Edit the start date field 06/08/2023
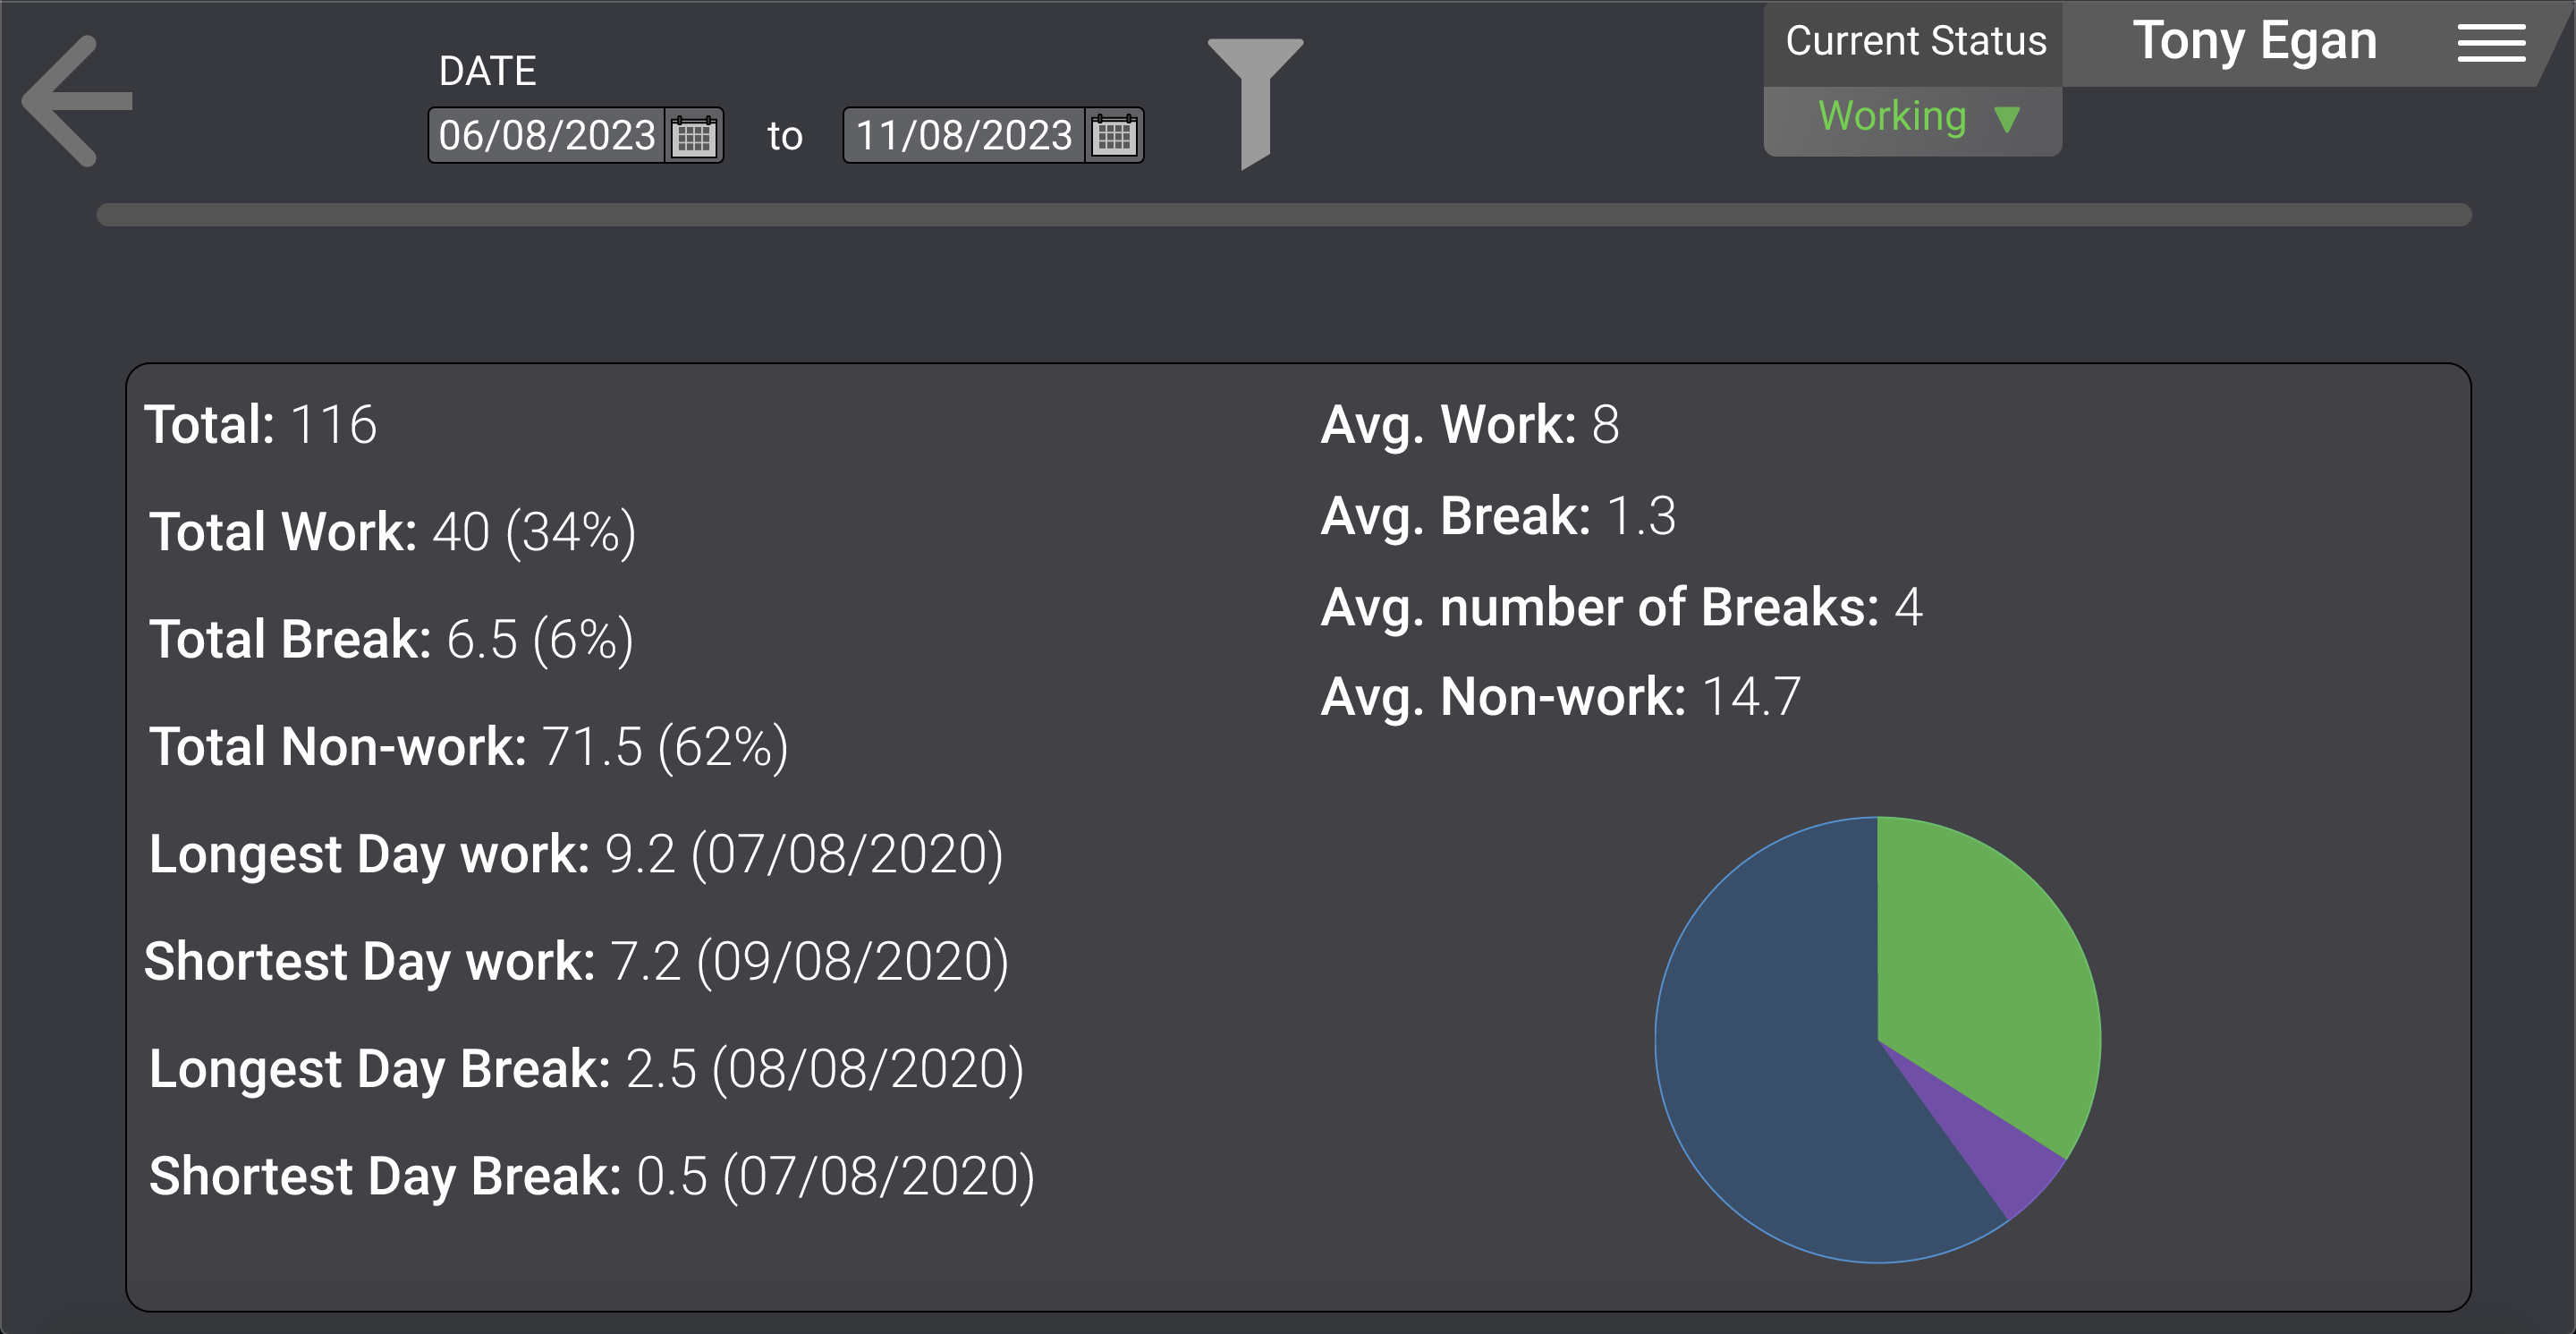2576x1334 pixels. (x=547, y=136)
